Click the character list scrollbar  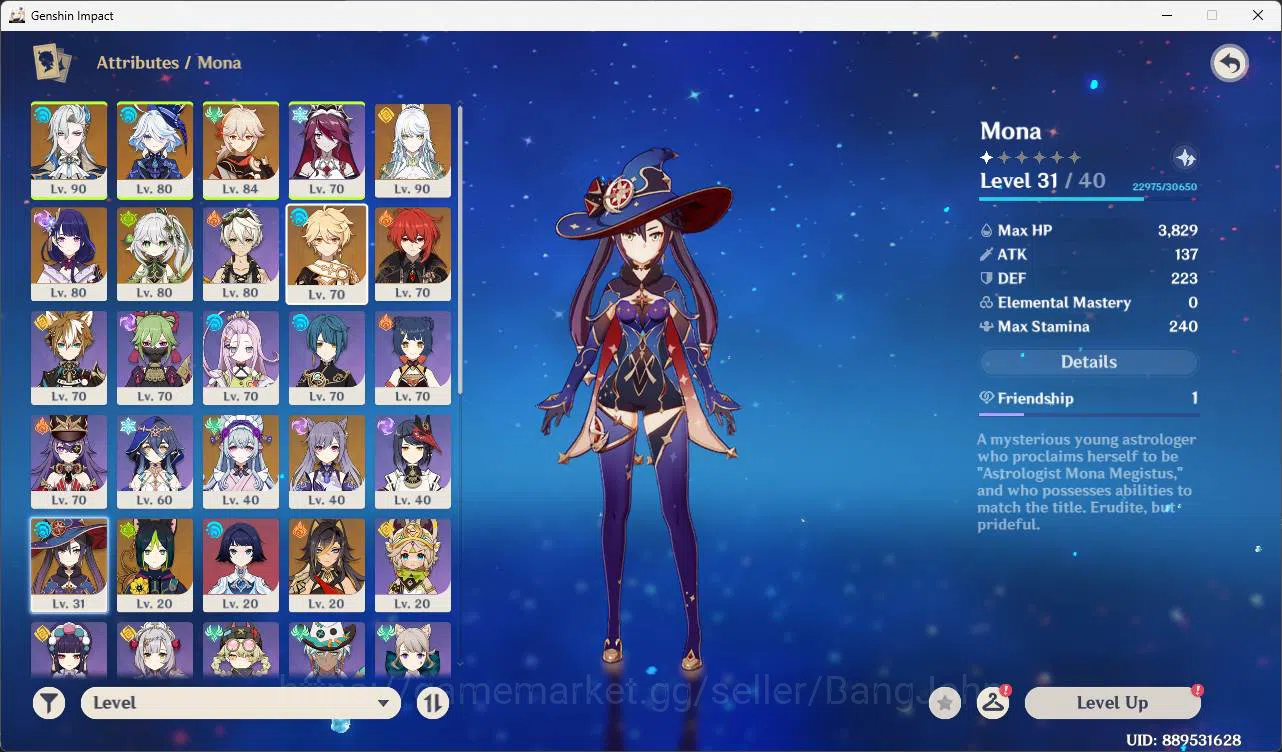(460, 250)
